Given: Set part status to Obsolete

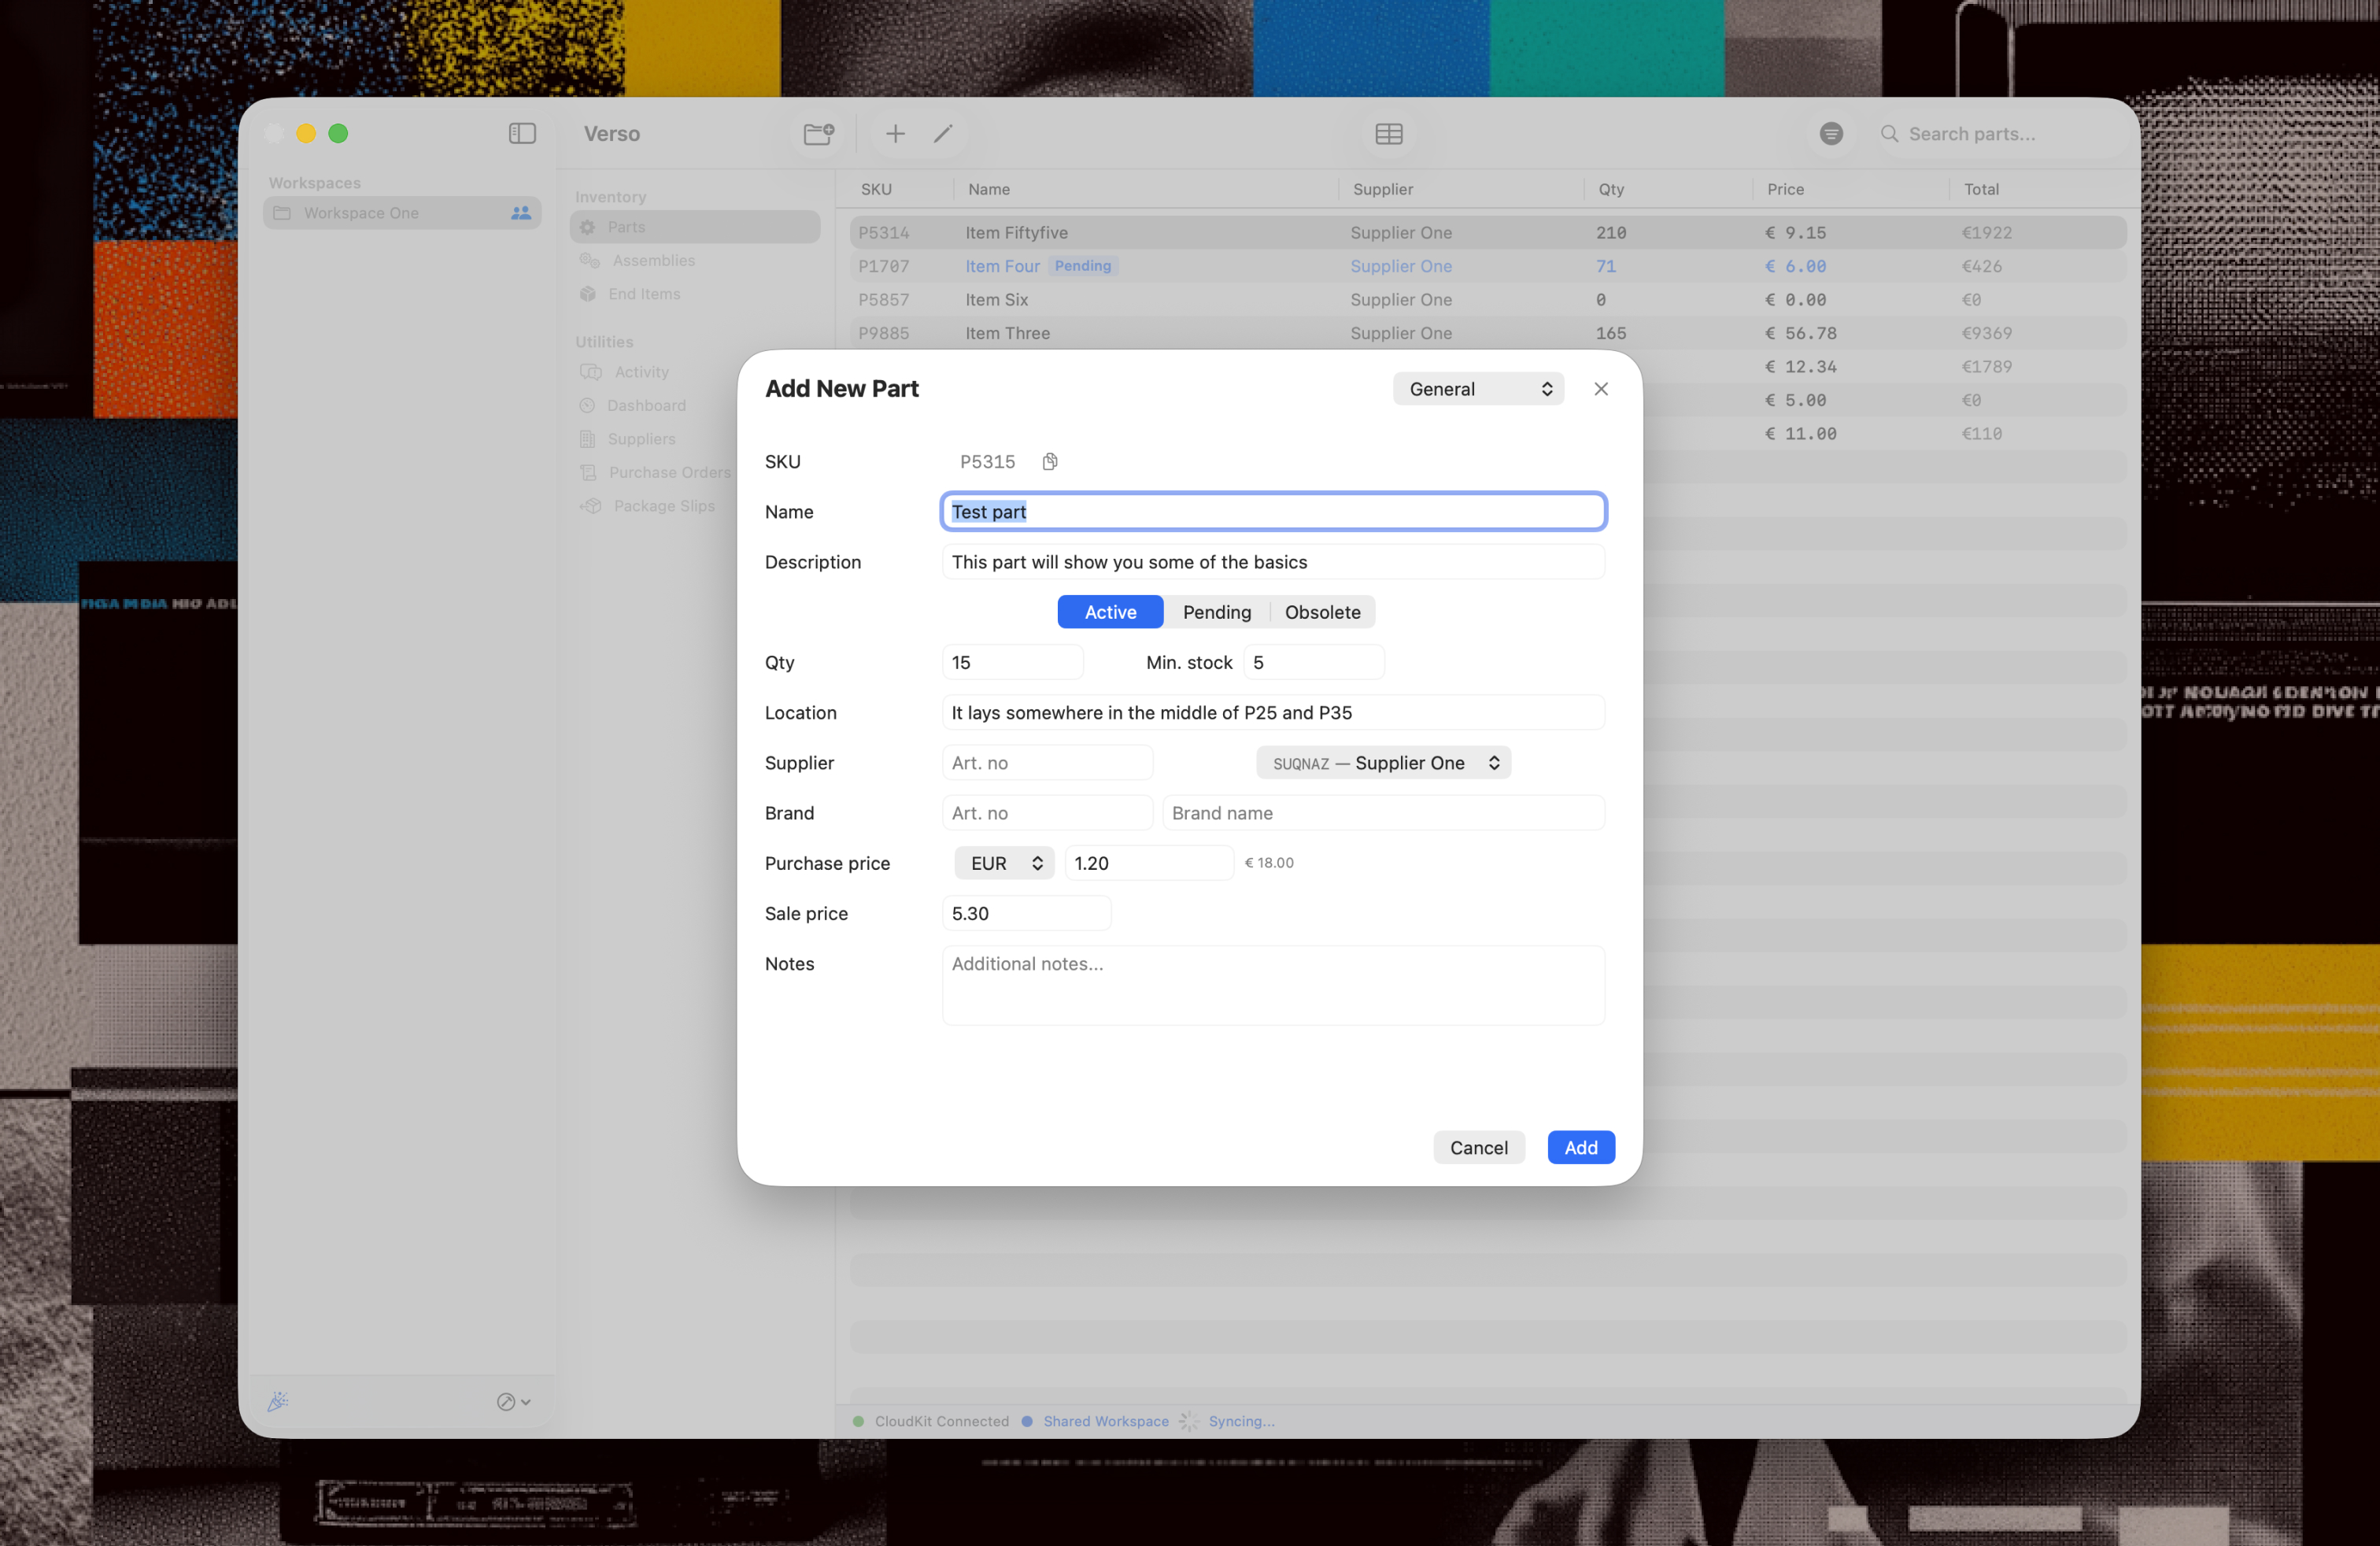Looking at the screenshot, I should pyautogui.click(x=1322, y=612).
